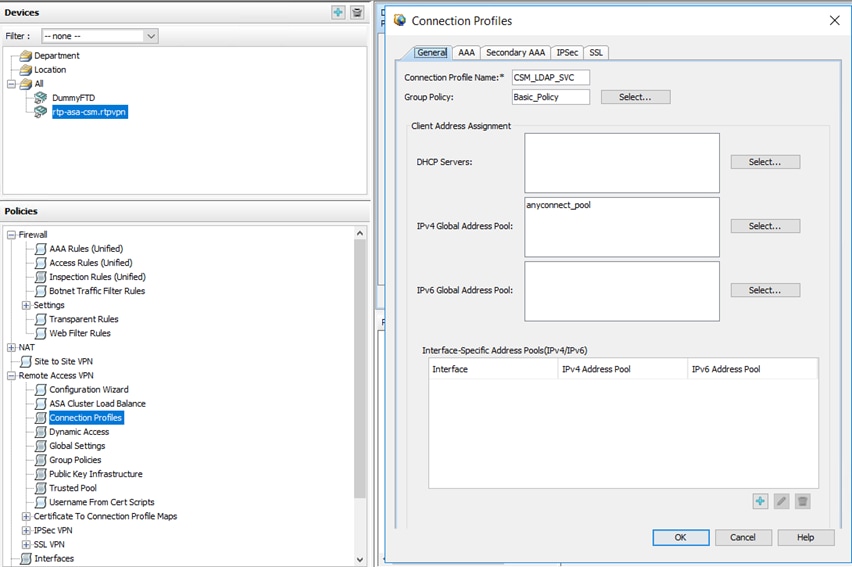Screen dimensions: 852x567
Task: Click the AAA Rules (Unified) policy icon
Action: (x=41, y=249)
